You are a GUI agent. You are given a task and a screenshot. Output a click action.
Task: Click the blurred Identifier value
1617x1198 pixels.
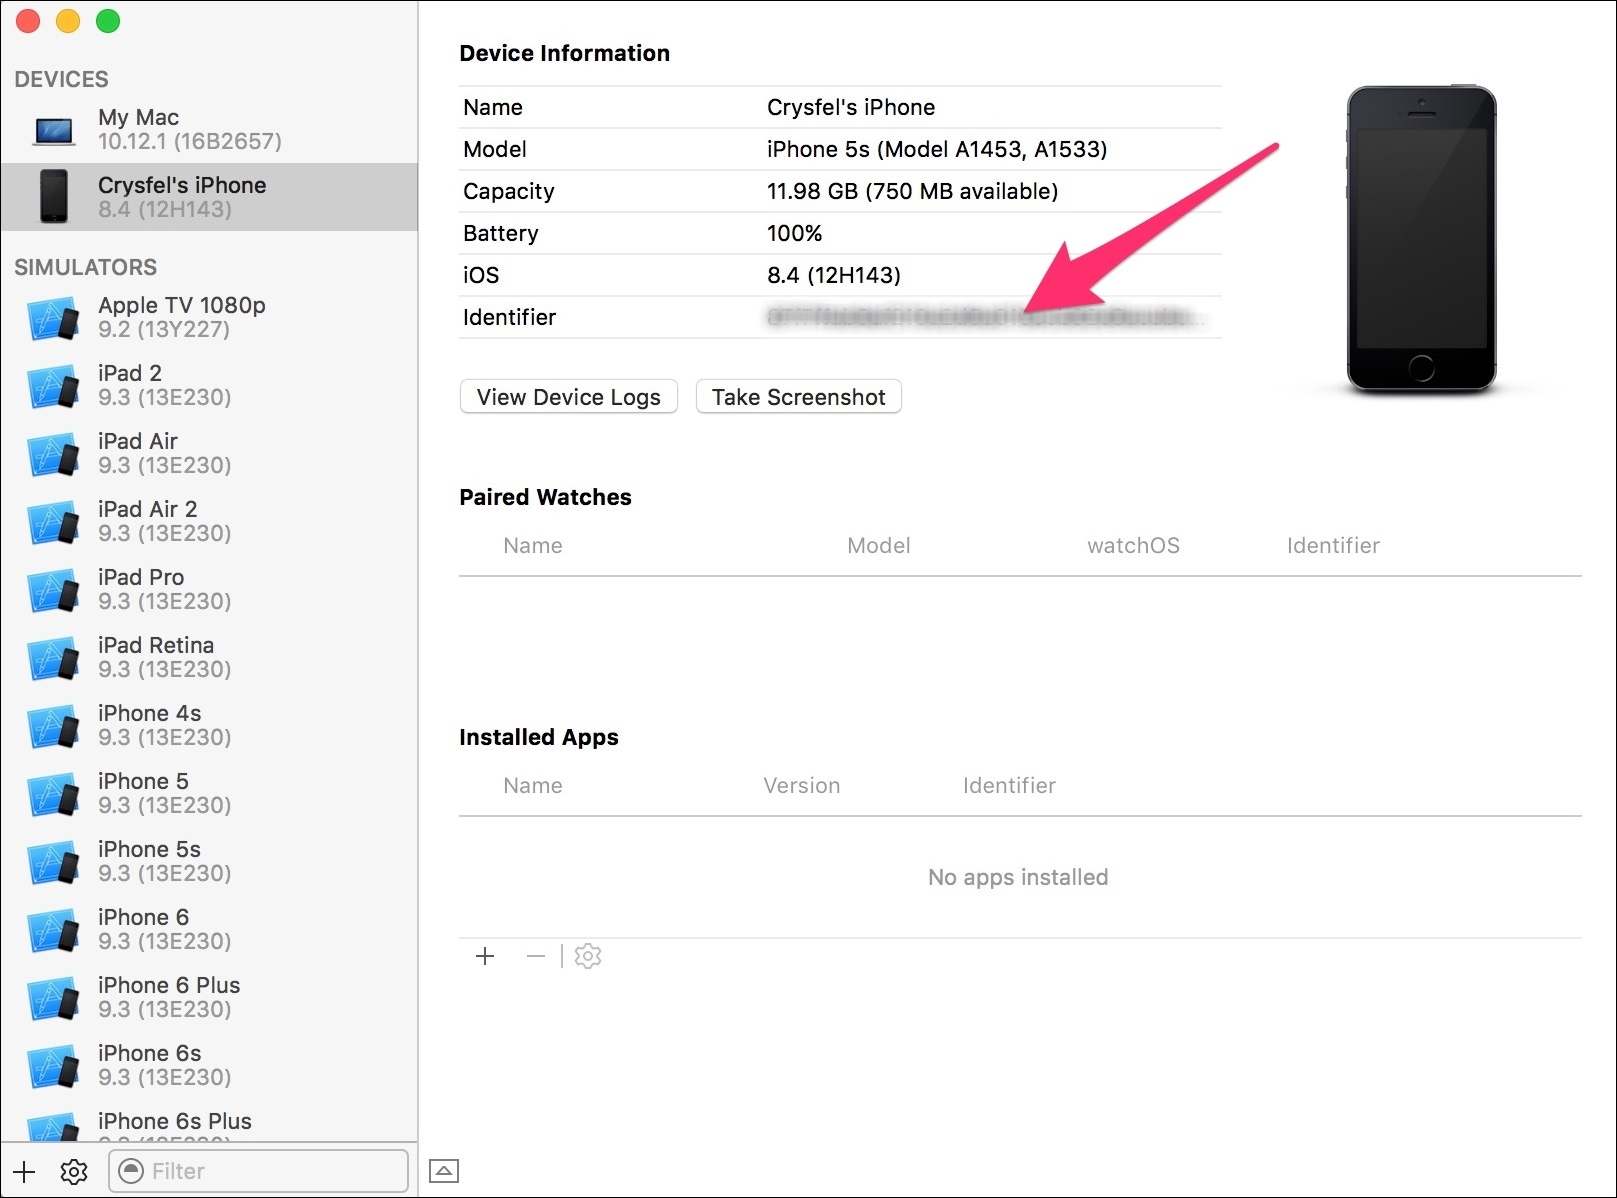pyautogui.click(x=985, y=317)
